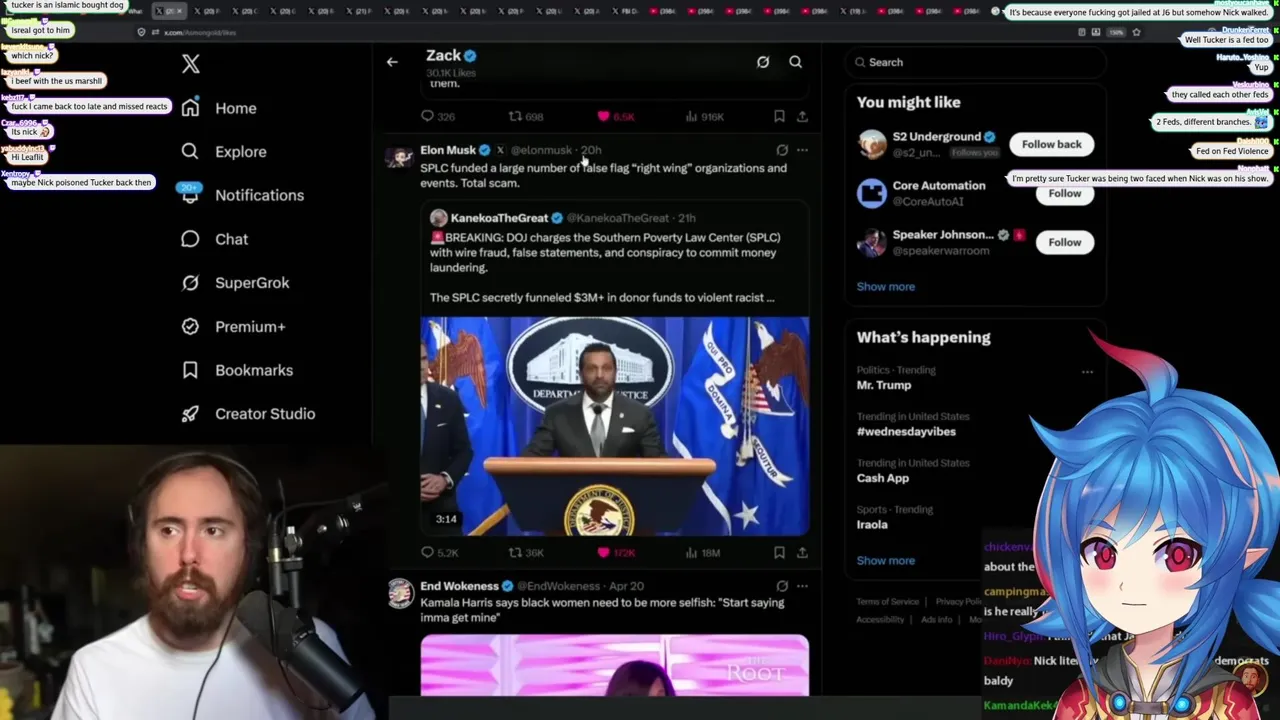Screen dimensions: 1280x720
Task: Open Terms of Service footer link
Action: point(887,602)
